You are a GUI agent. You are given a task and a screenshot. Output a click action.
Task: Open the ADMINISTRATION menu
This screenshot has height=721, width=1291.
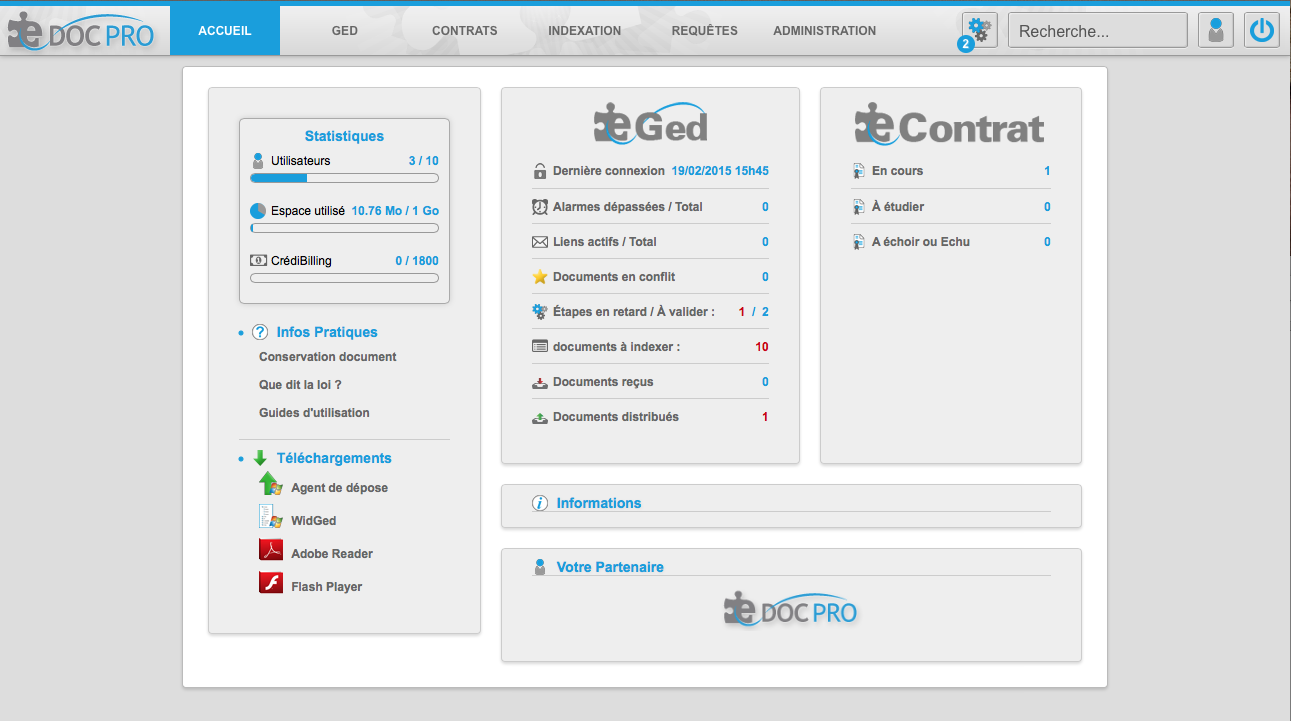pyautogui.click(x=824, y=31)
